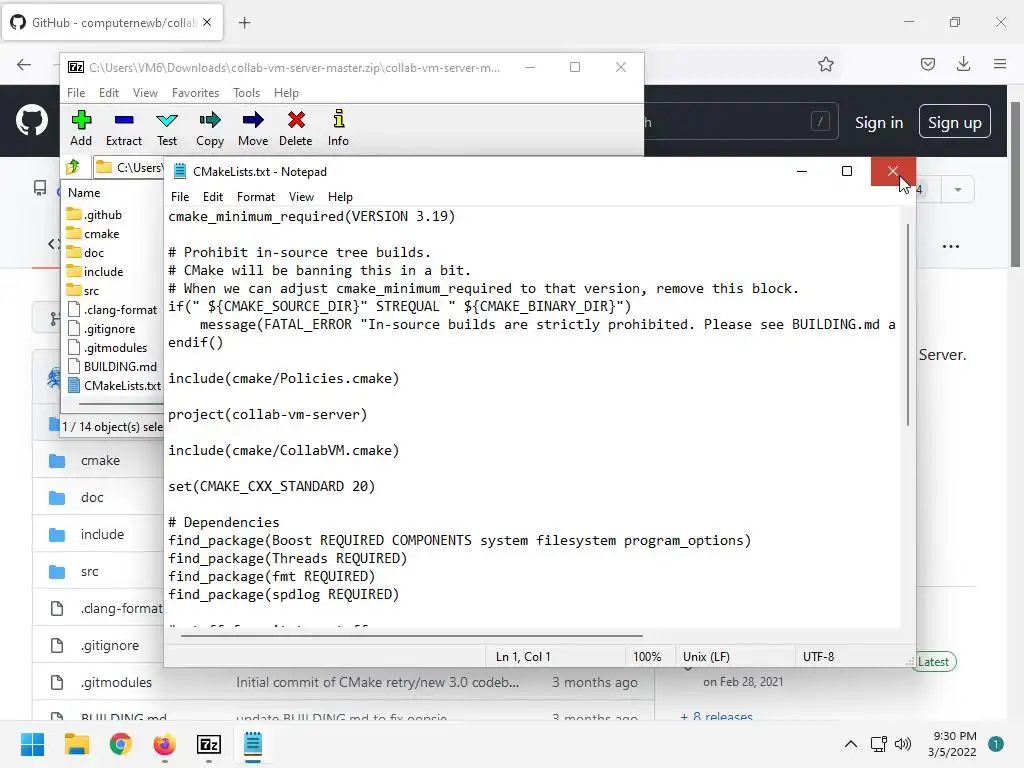Open File Explorer from the taskbar

(x=76, y=744)
